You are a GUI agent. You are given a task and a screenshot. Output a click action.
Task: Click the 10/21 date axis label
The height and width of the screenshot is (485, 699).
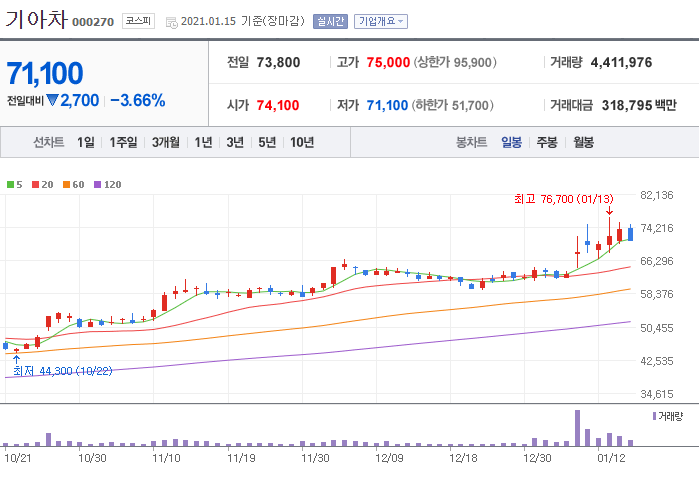(18, 458)
